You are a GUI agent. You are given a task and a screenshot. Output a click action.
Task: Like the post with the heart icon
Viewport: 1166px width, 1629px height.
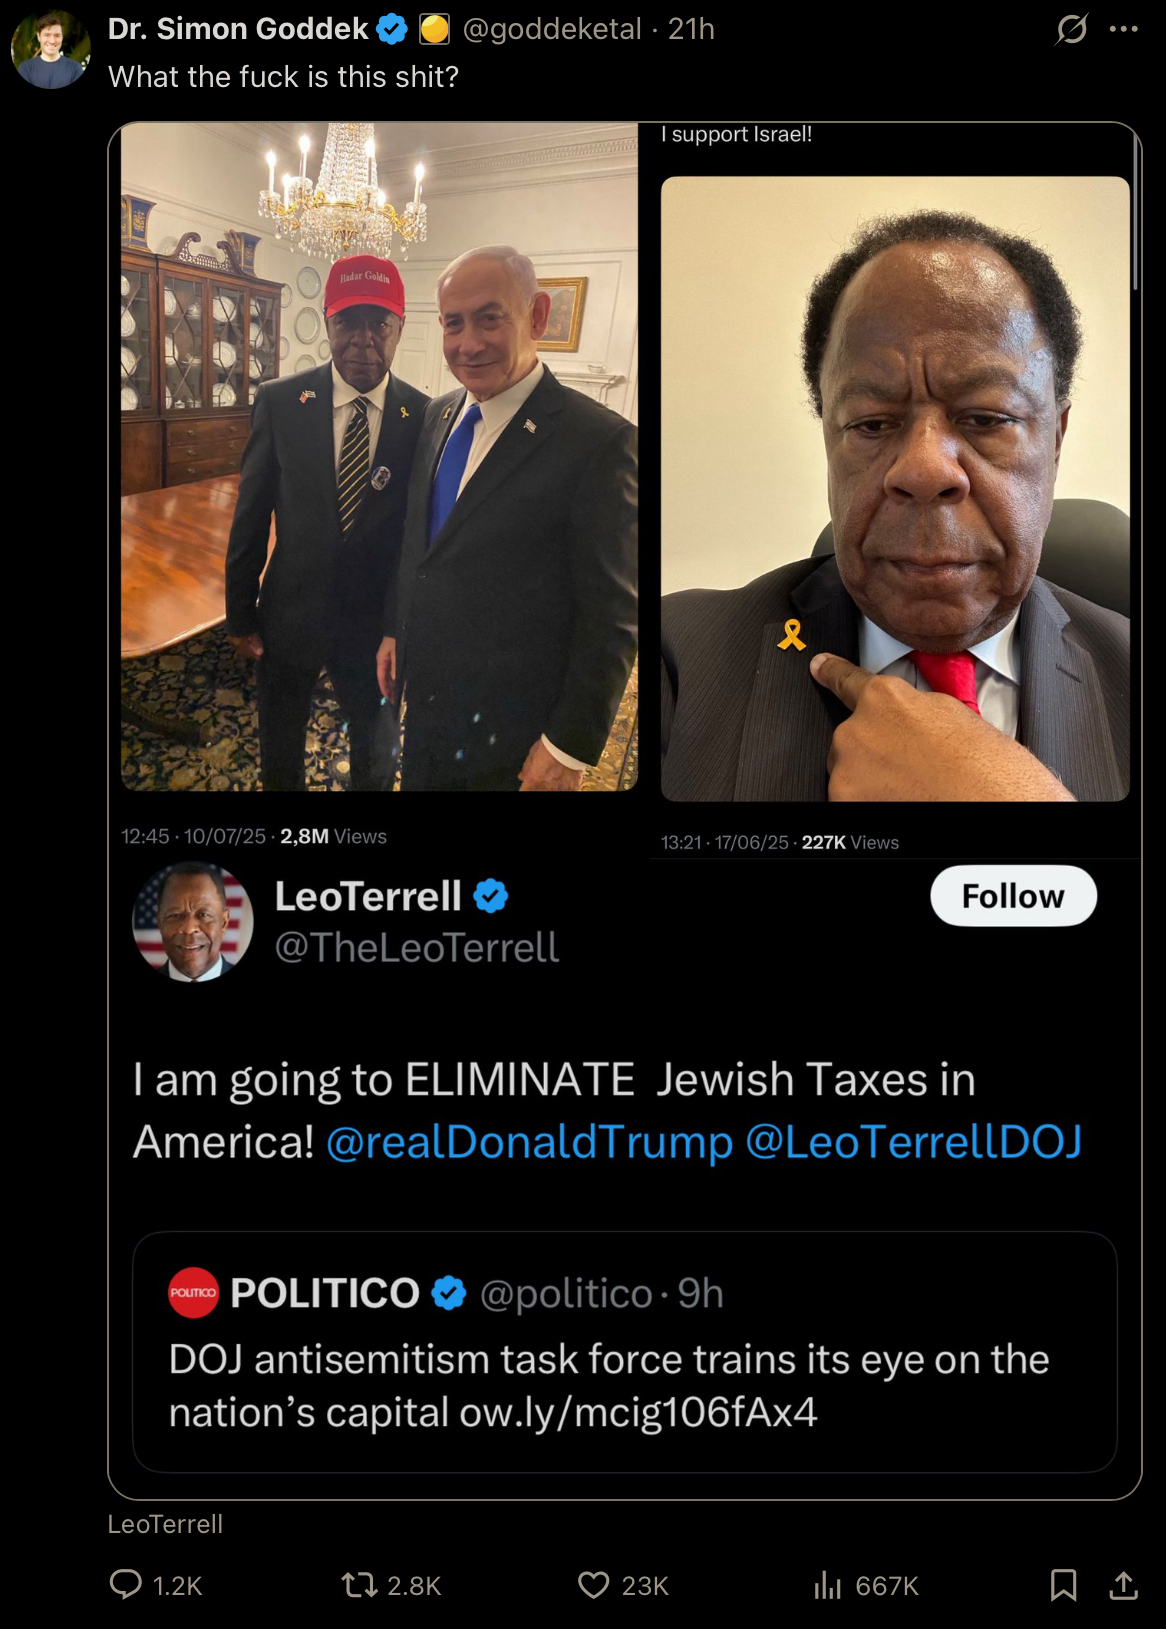[594, 1585]
